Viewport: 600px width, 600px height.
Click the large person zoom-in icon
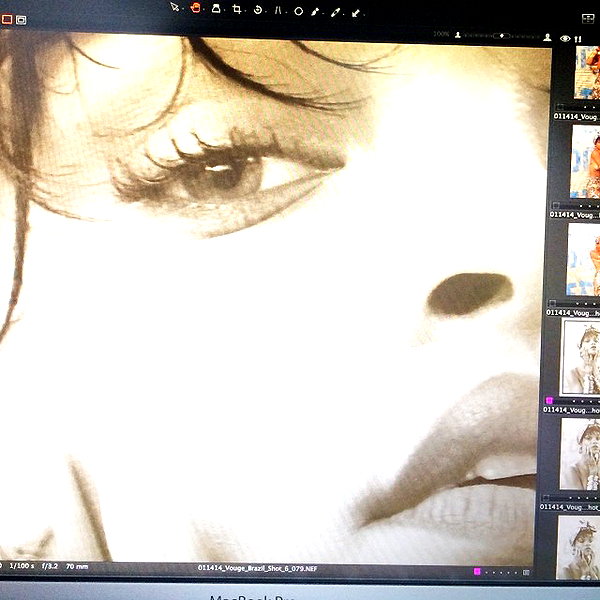pyautogui.click(x=547, y=37)
